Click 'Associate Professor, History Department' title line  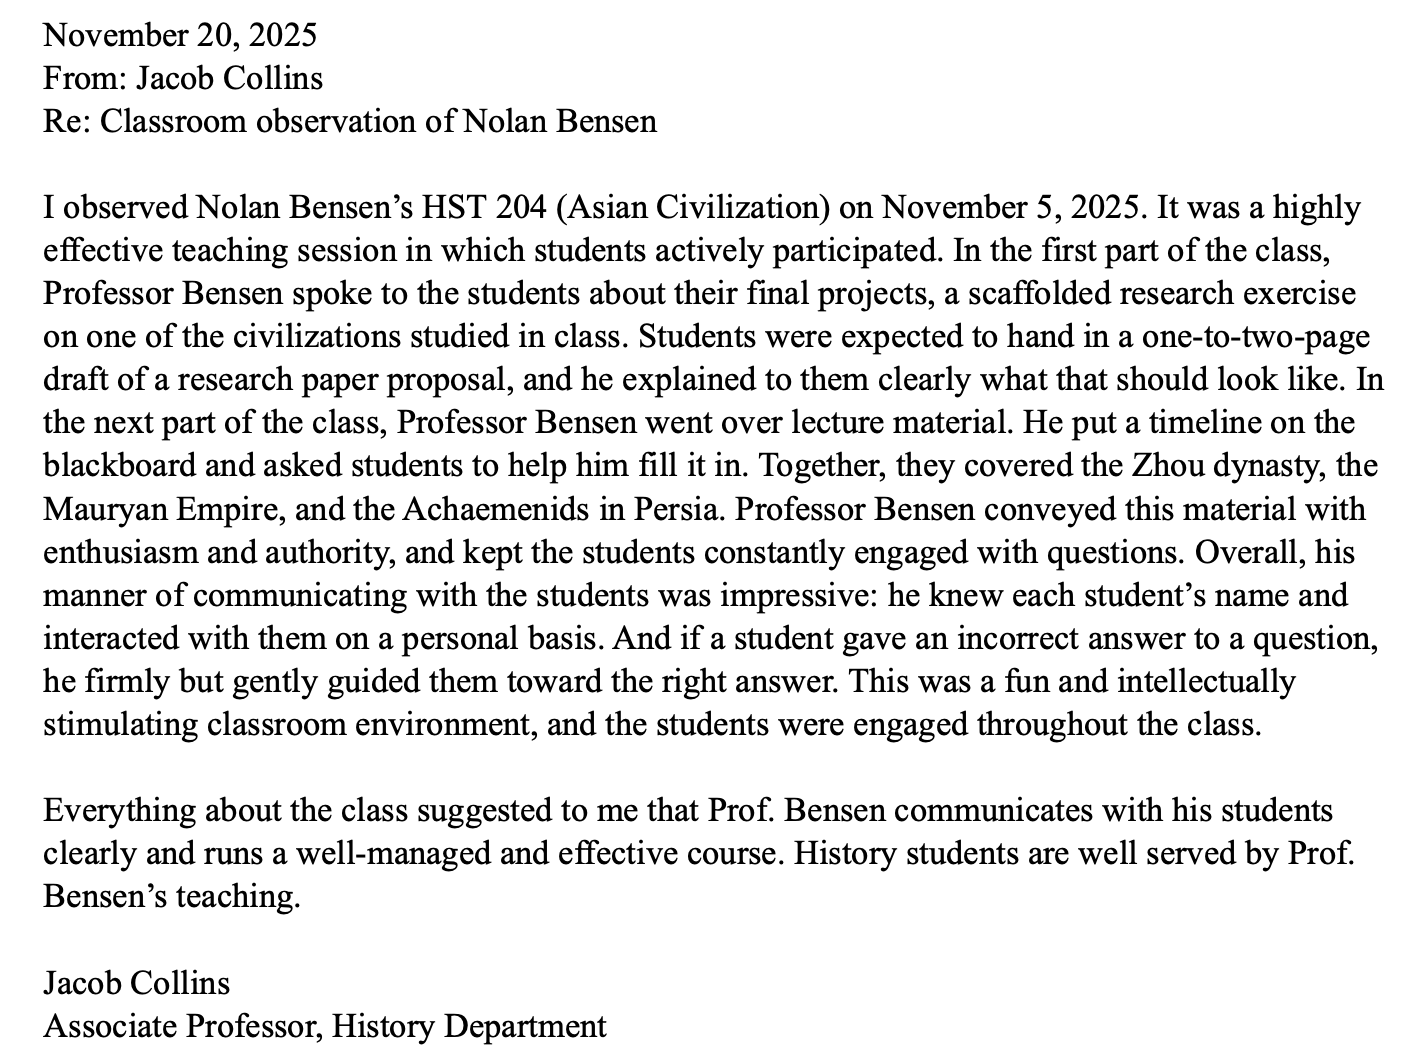click(325, 1026)
